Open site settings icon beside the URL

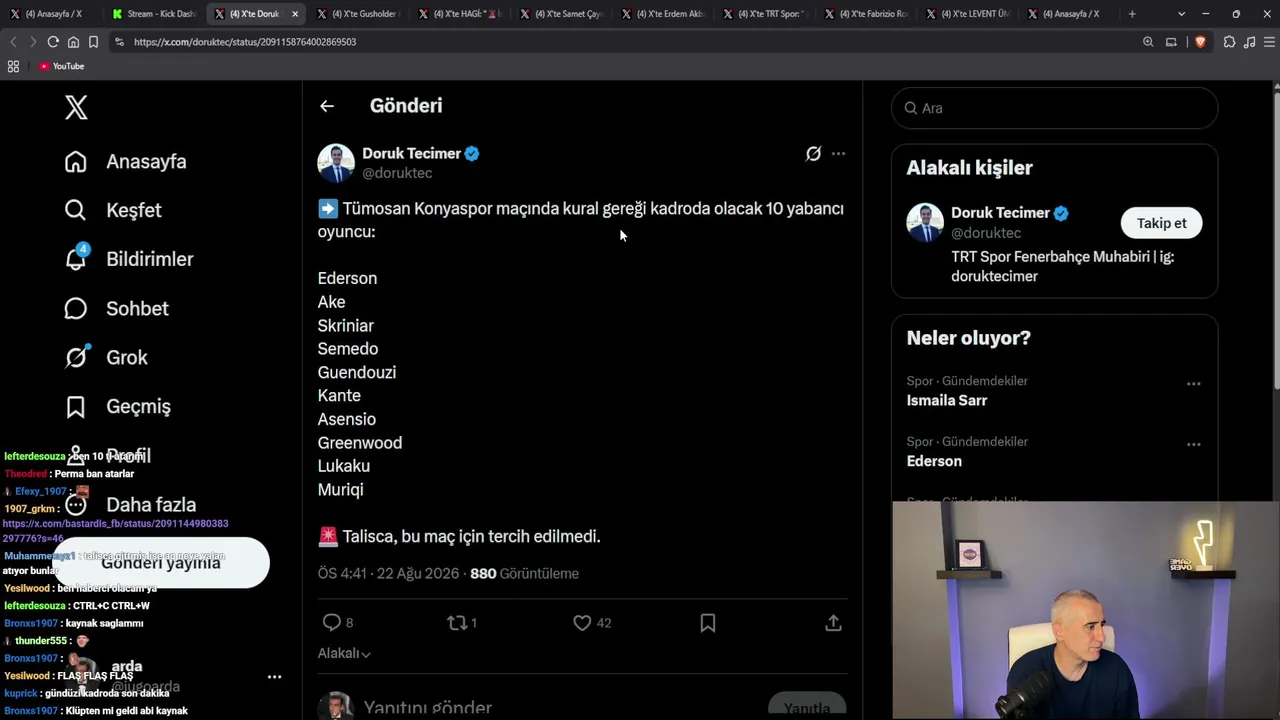(x=119, y=42)
